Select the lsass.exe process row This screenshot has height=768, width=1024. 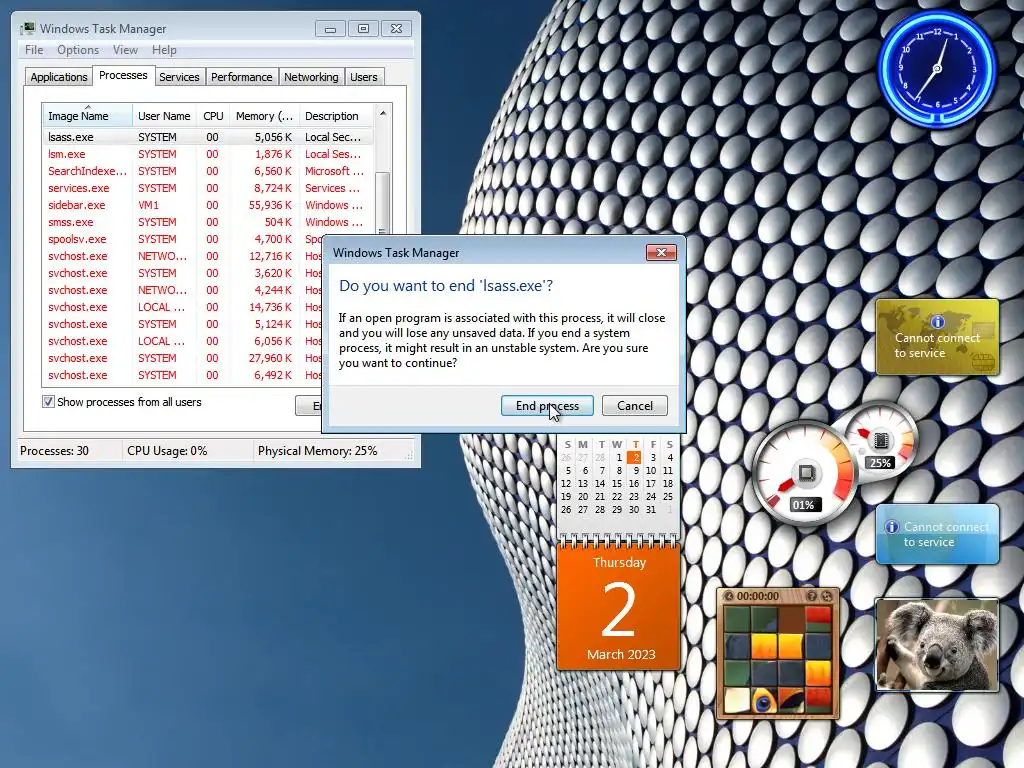pyautogui.click(x=208, y=137)
